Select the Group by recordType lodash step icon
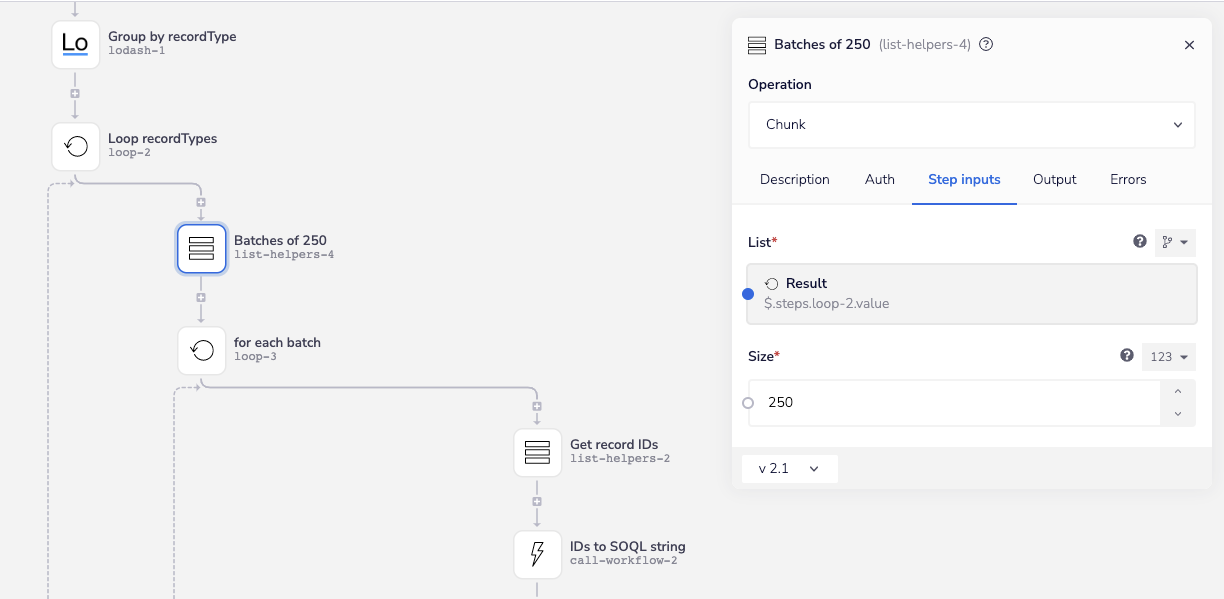Image resolution: width=1224 pixels, height=599 pixels. (x=76, y=44)
